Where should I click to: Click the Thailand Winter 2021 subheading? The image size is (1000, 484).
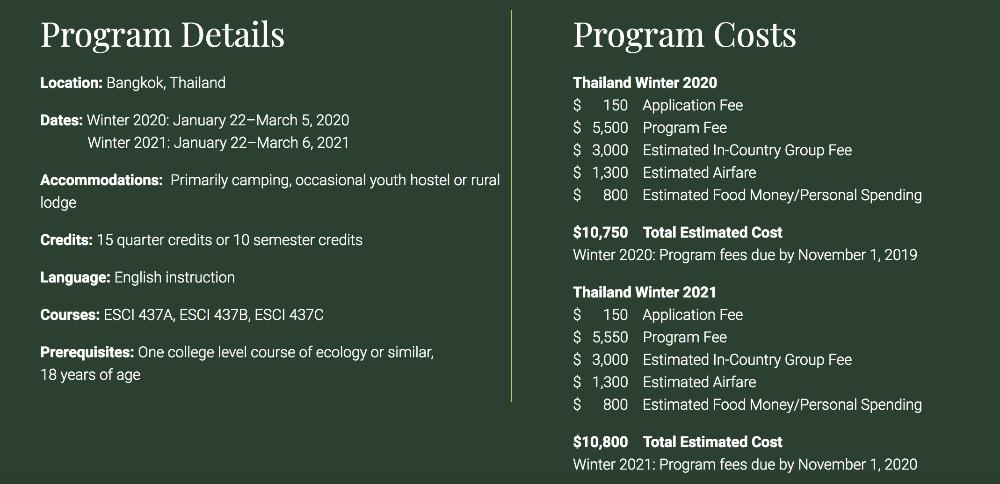pyautogui.click(x=644, y=293)
